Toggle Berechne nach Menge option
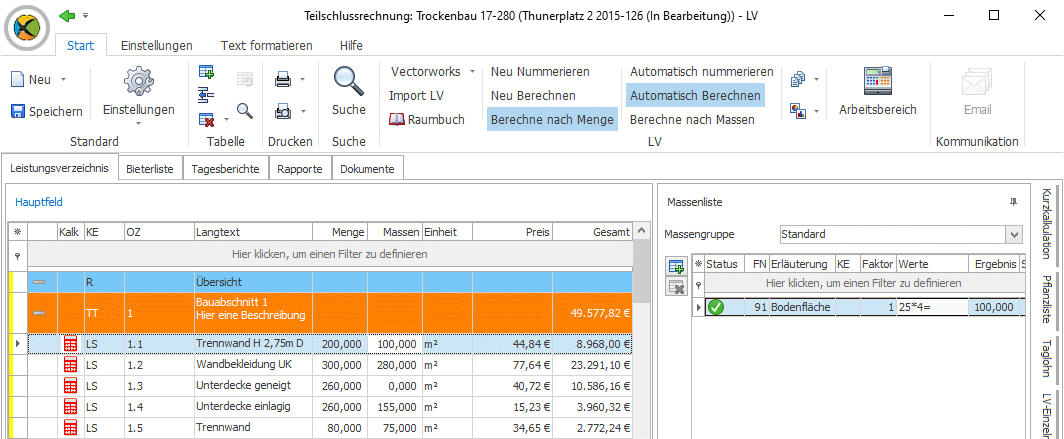This screenshot has width=1064, height=439. [x=552, y=119]
